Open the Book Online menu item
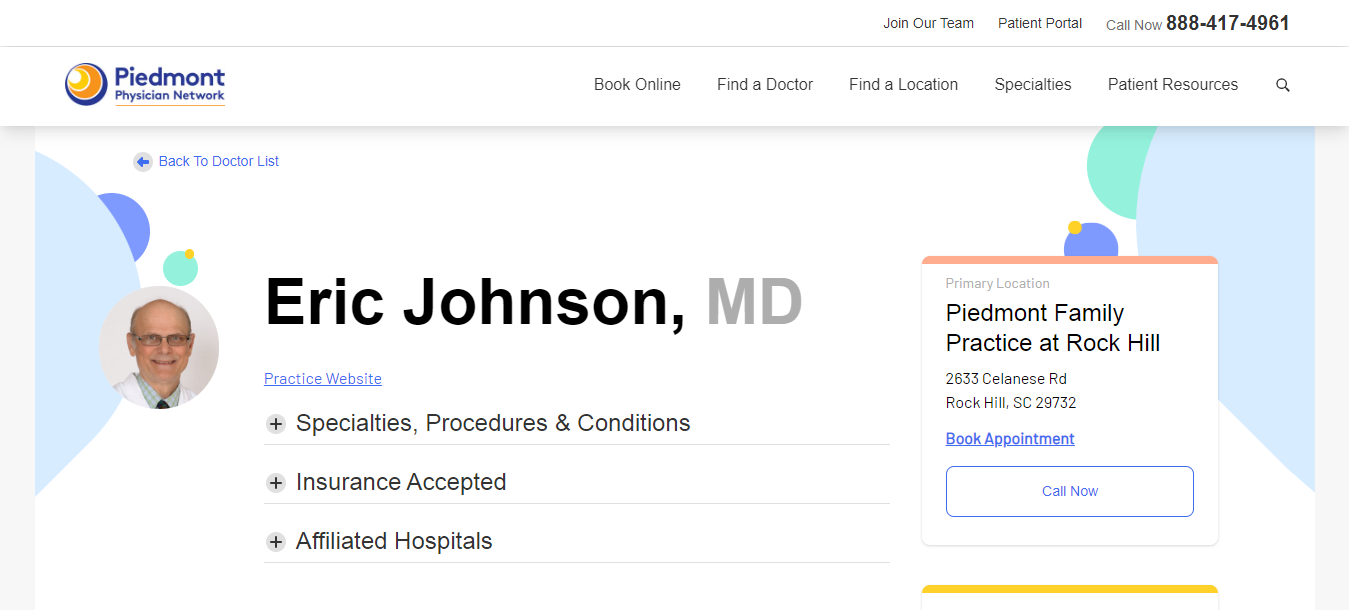This screenshot has height=610, width=1349. (637, 85)
